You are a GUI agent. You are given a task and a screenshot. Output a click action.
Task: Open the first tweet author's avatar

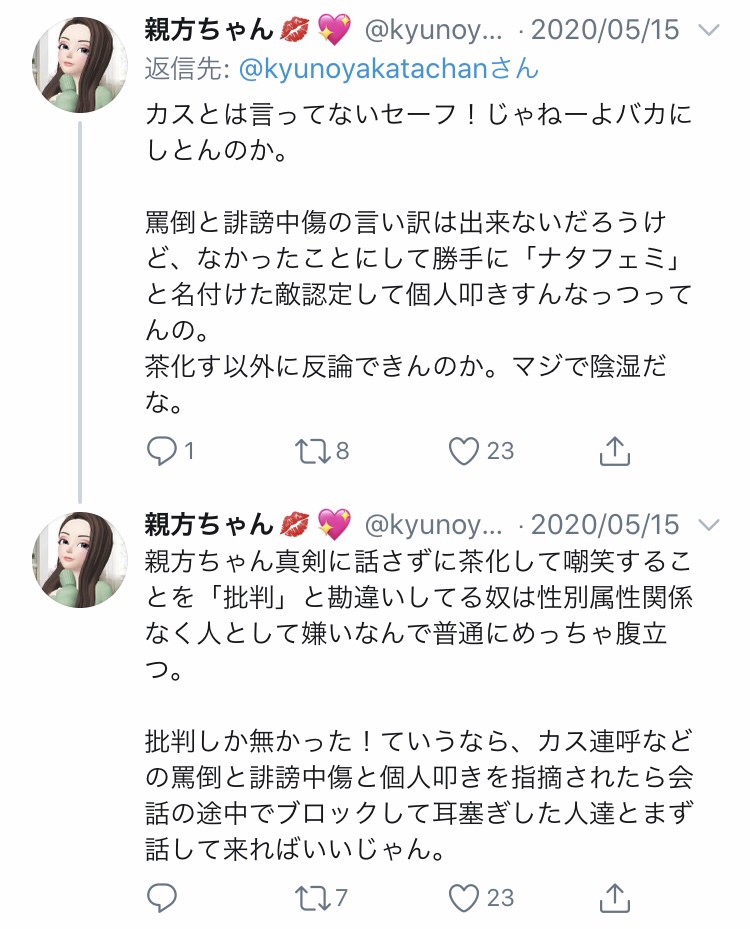tap(79, 65)
